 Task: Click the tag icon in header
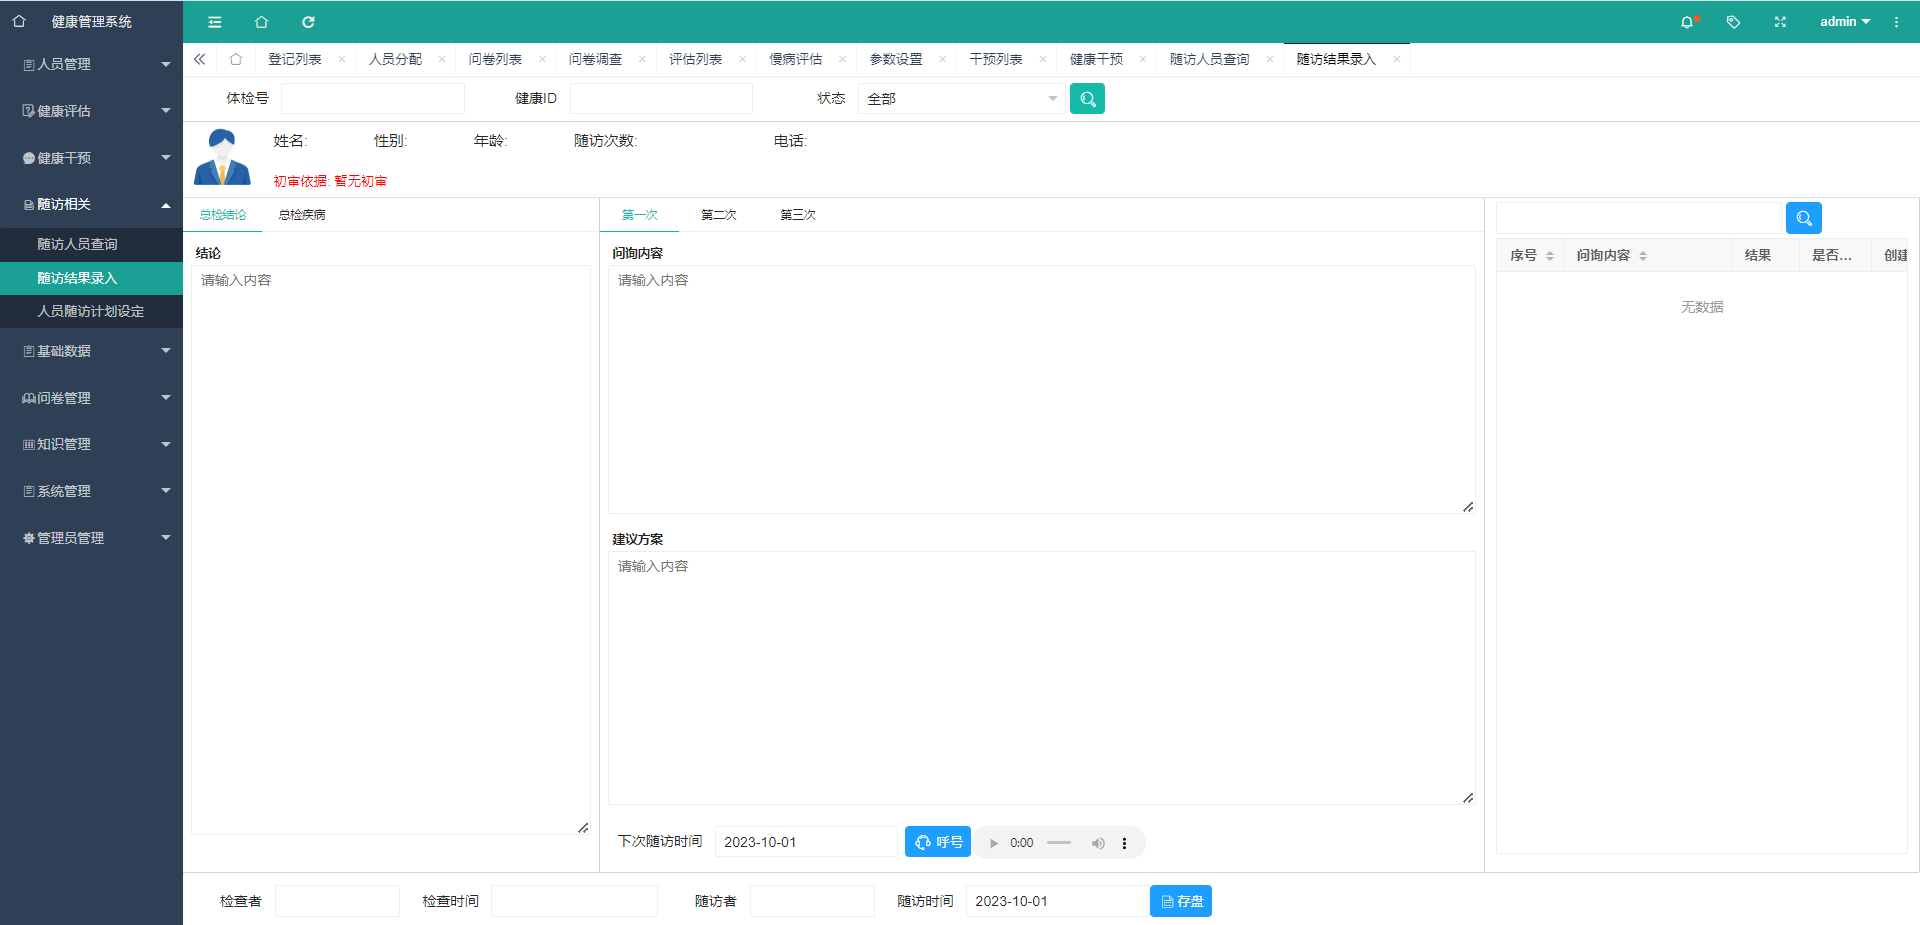(x=1733, y=22)
